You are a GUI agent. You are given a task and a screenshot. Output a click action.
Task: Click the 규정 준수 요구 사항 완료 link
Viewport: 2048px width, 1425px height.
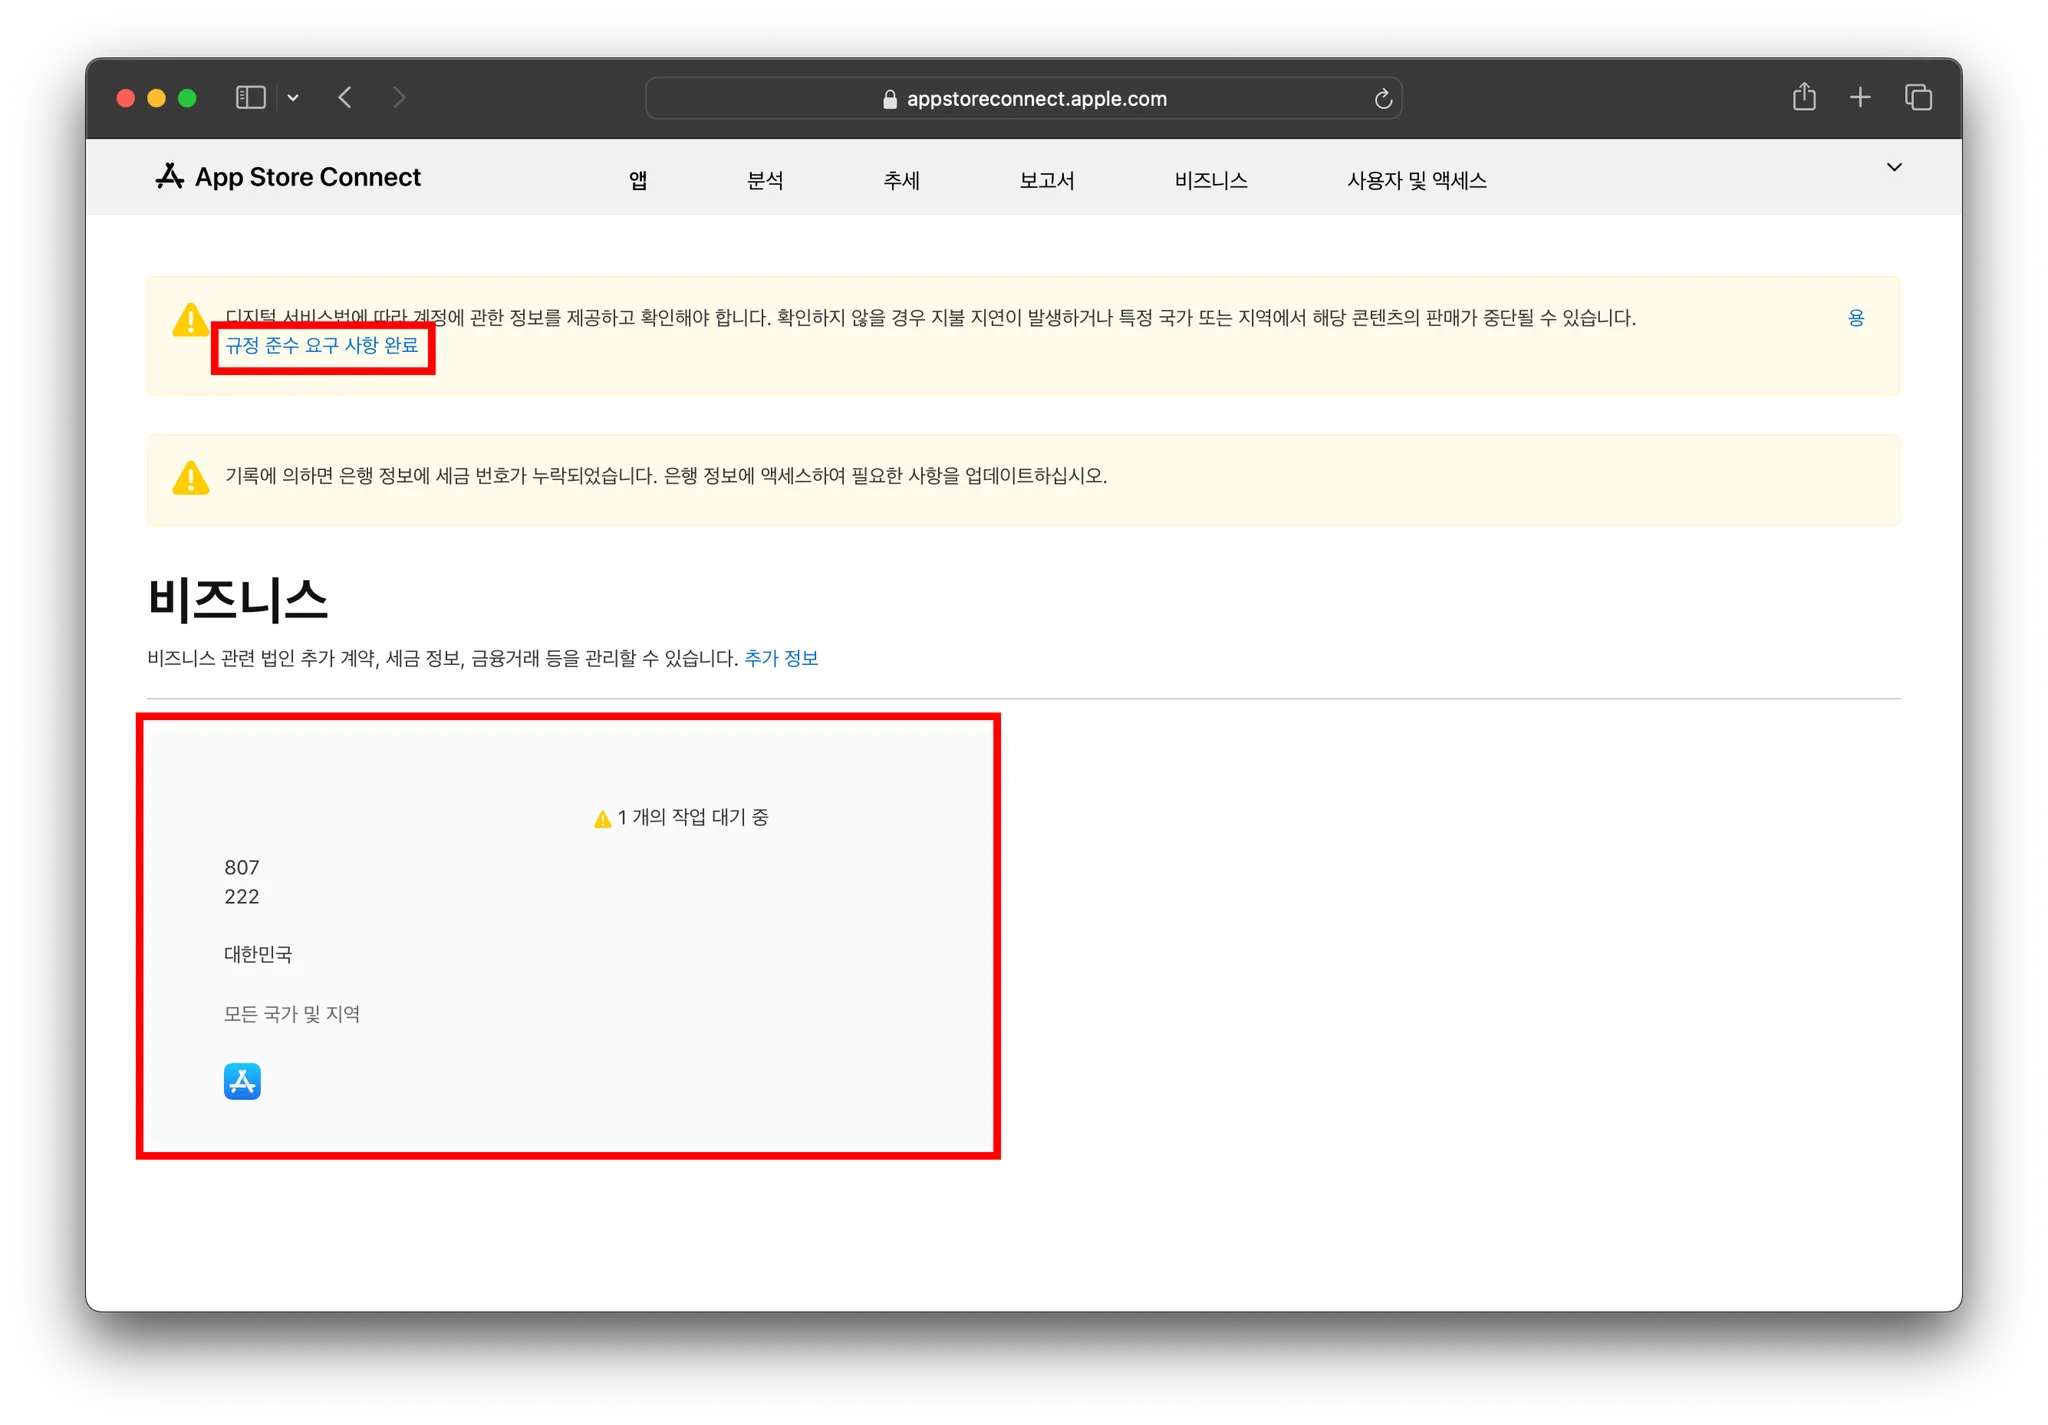(322, 345)
